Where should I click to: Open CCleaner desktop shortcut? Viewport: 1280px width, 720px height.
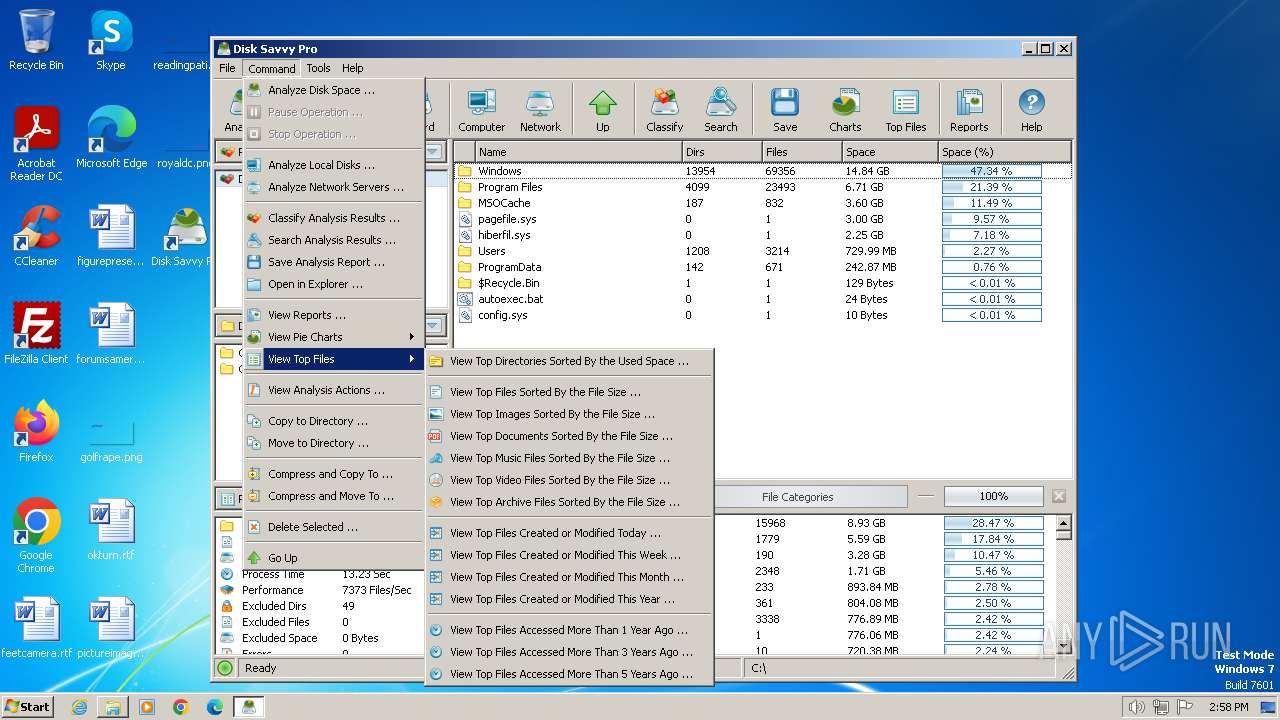coord(36,236)
